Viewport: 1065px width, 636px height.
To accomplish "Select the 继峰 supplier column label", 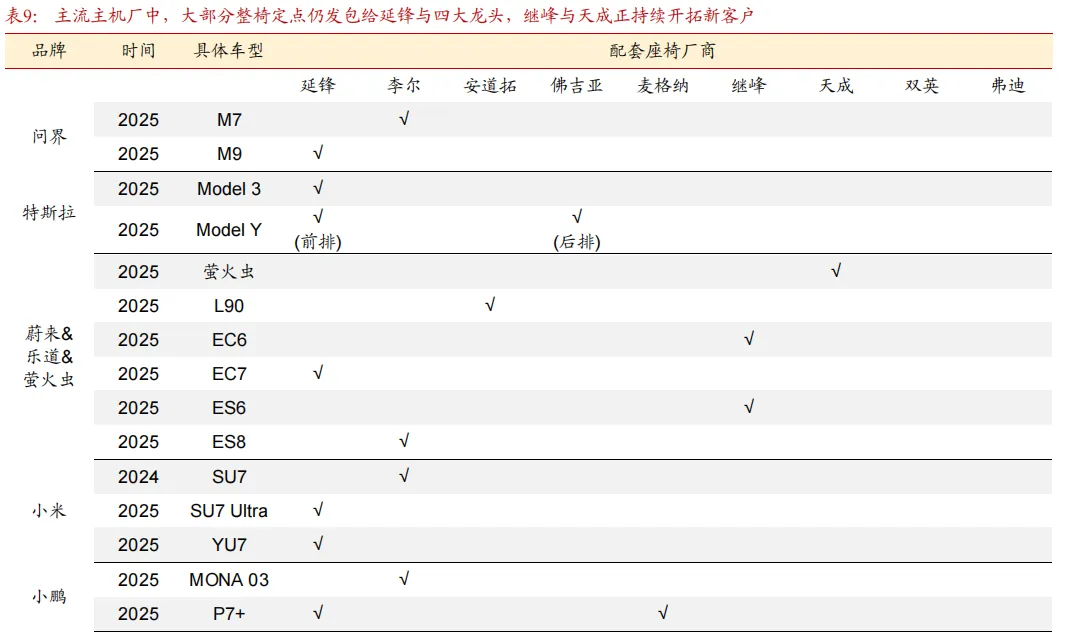I will (749, 86).
